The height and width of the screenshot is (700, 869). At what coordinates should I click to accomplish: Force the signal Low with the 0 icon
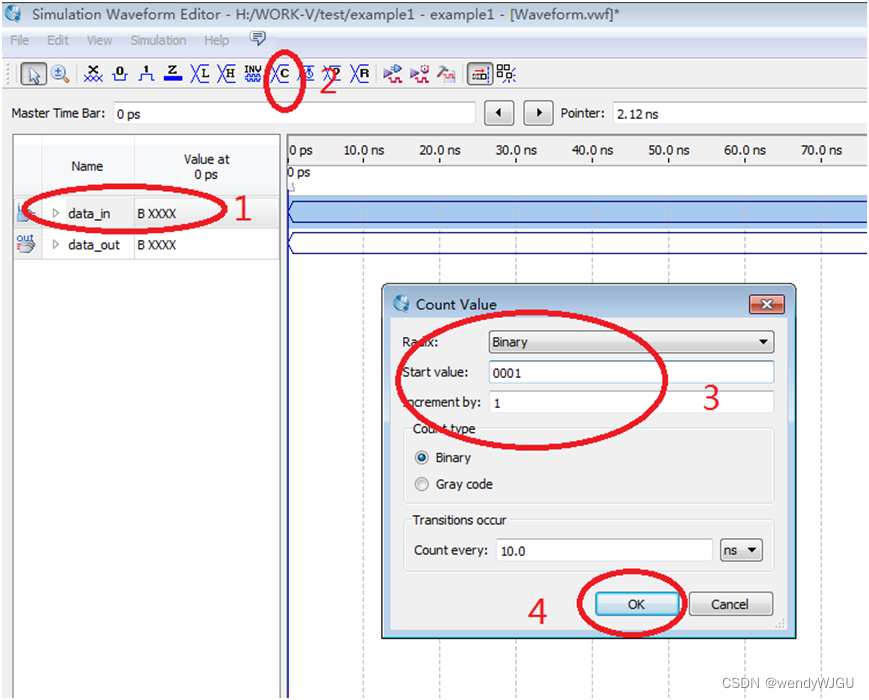(120, 74)
